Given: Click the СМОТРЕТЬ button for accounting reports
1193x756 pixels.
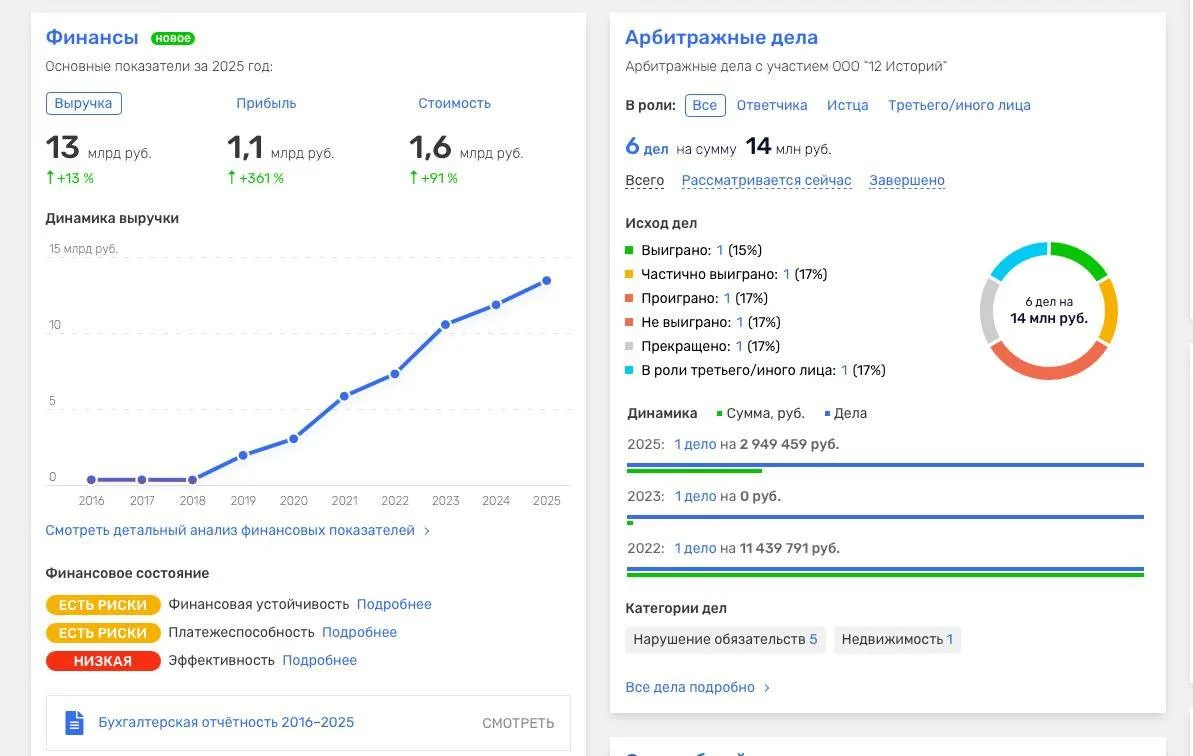Looking at the screenshot, I should 518,723.
